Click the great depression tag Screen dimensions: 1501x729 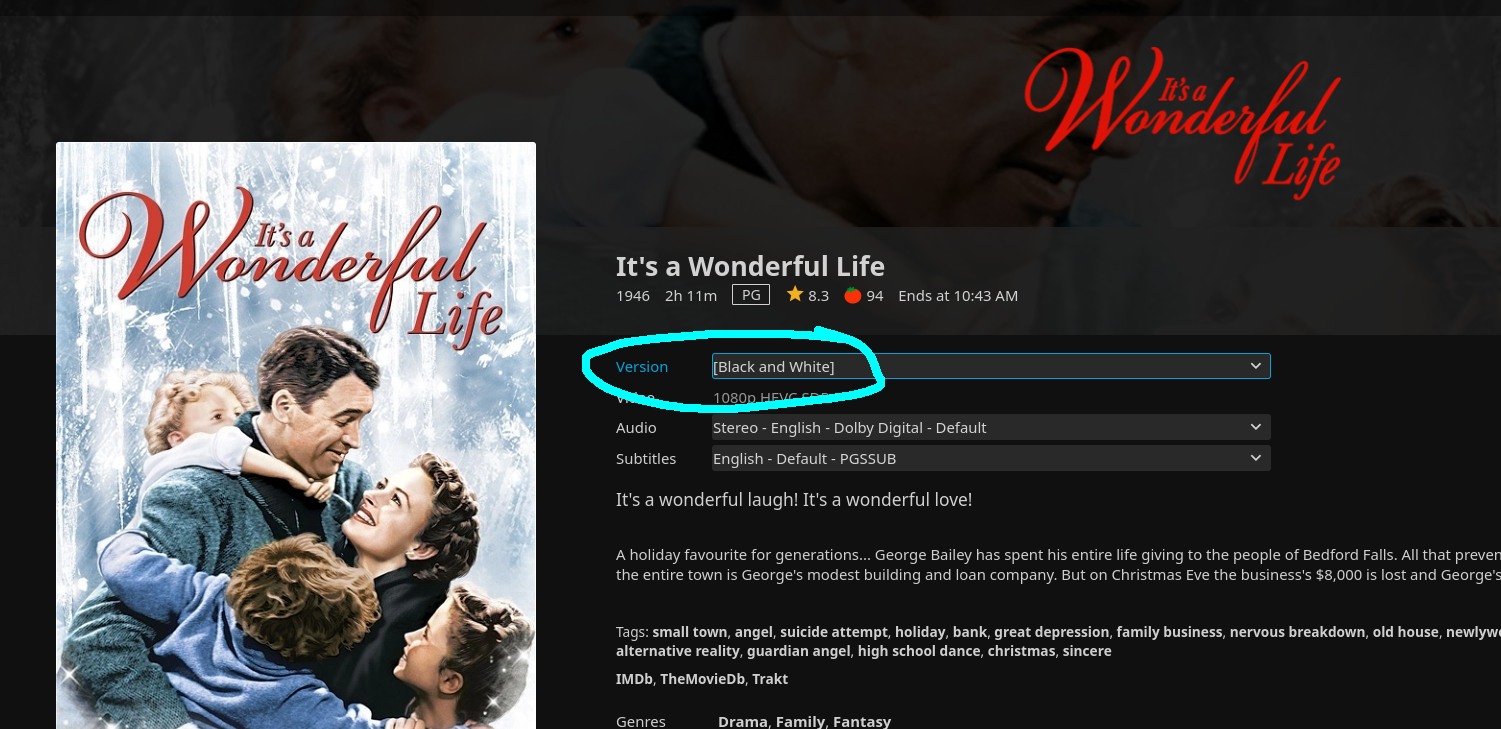(x=1051, y=632)
